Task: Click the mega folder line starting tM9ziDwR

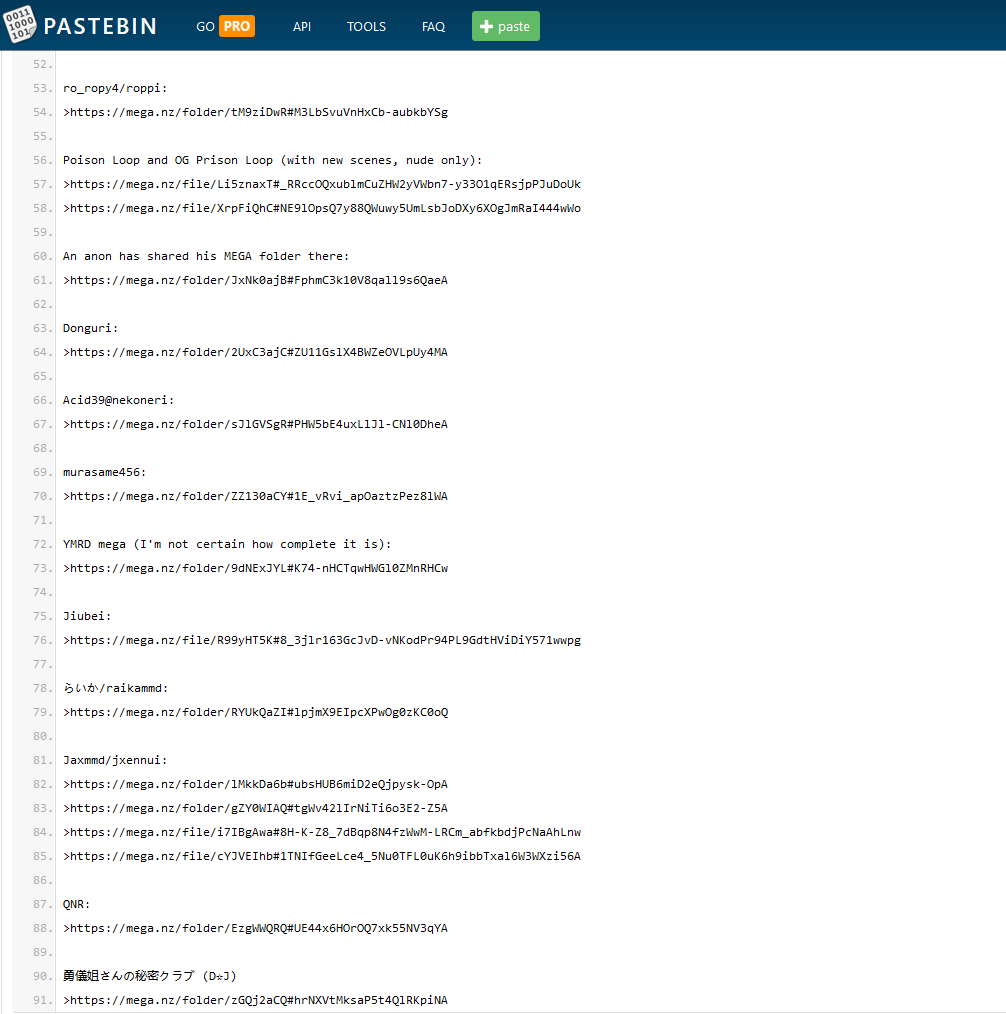Action: click(255, 113)
